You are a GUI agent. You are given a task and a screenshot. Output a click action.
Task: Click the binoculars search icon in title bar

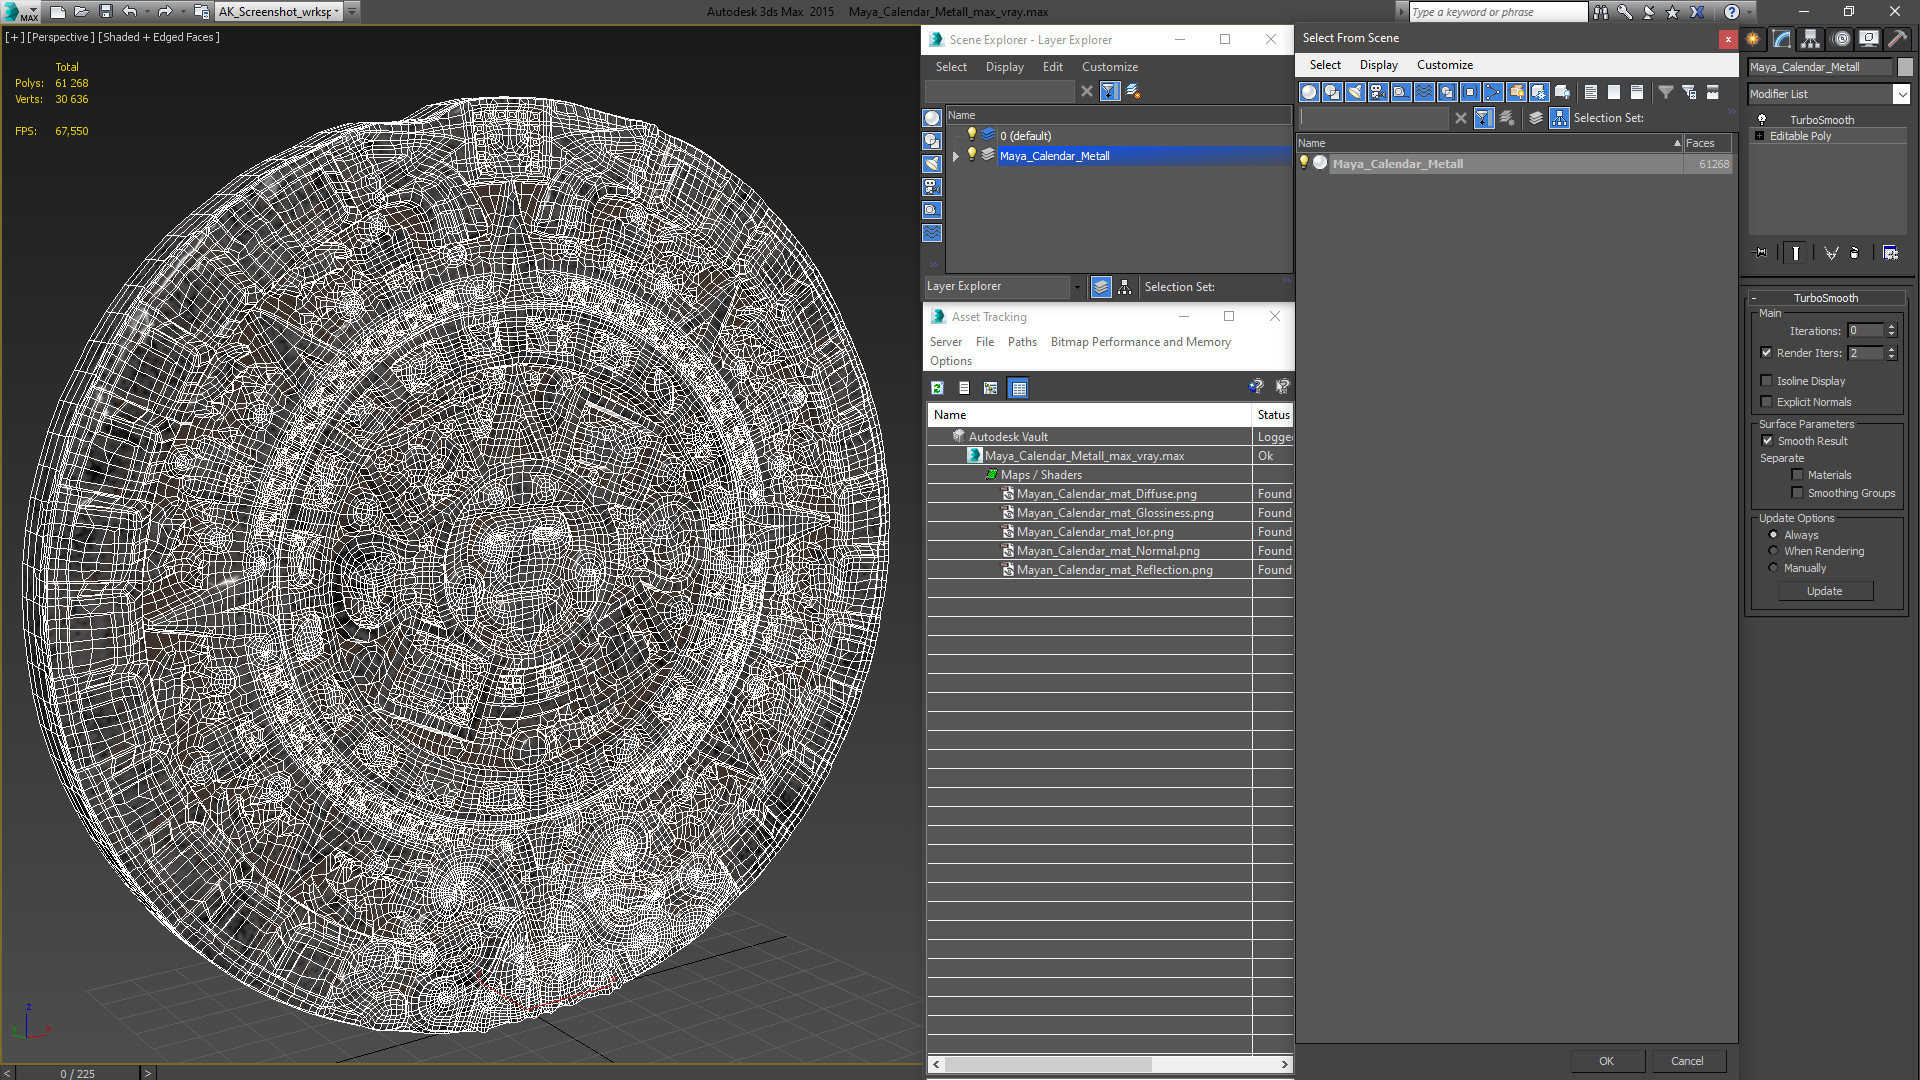click(x=1601, y=12)
